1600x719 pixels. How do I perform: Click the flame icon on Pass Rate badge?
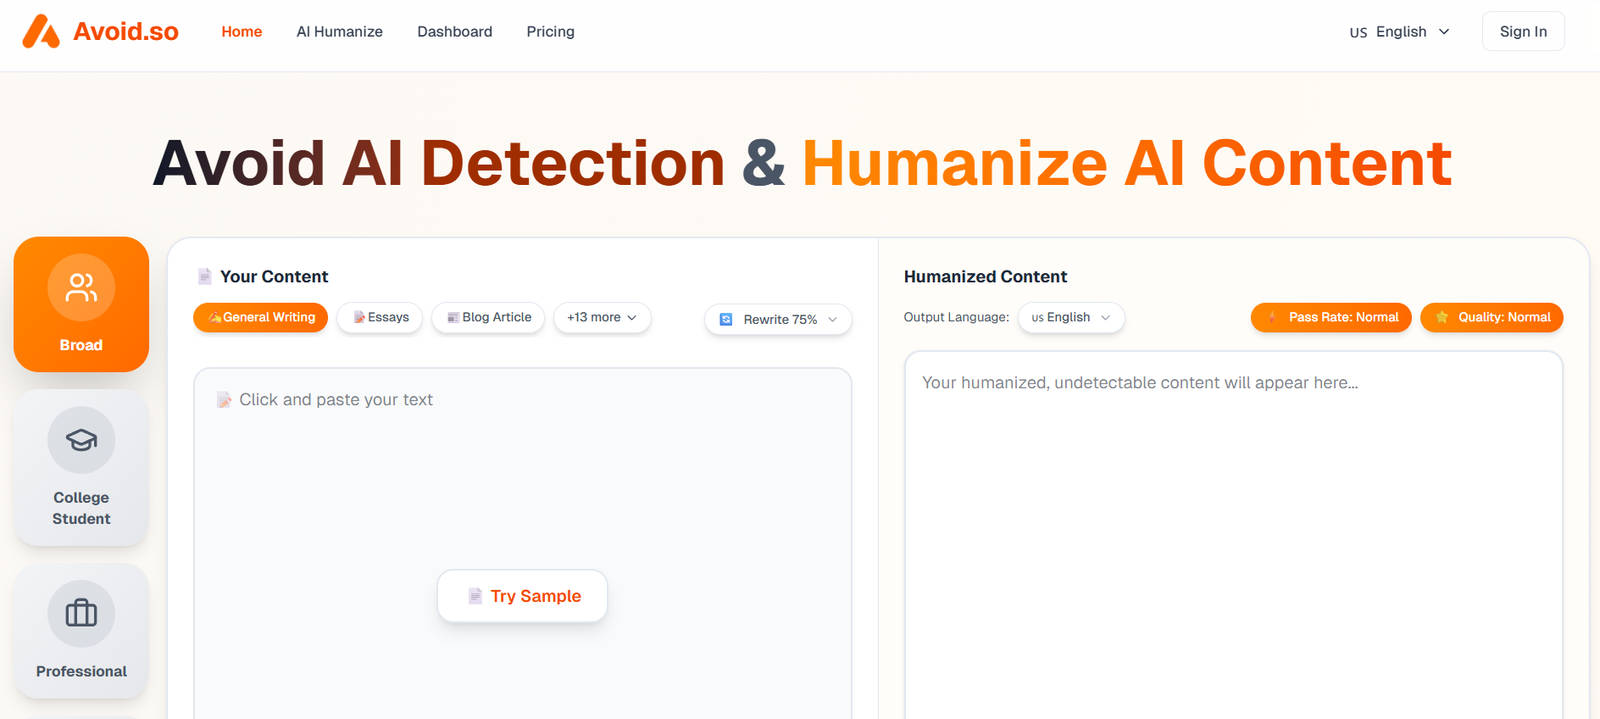(x=1272, y=317)
